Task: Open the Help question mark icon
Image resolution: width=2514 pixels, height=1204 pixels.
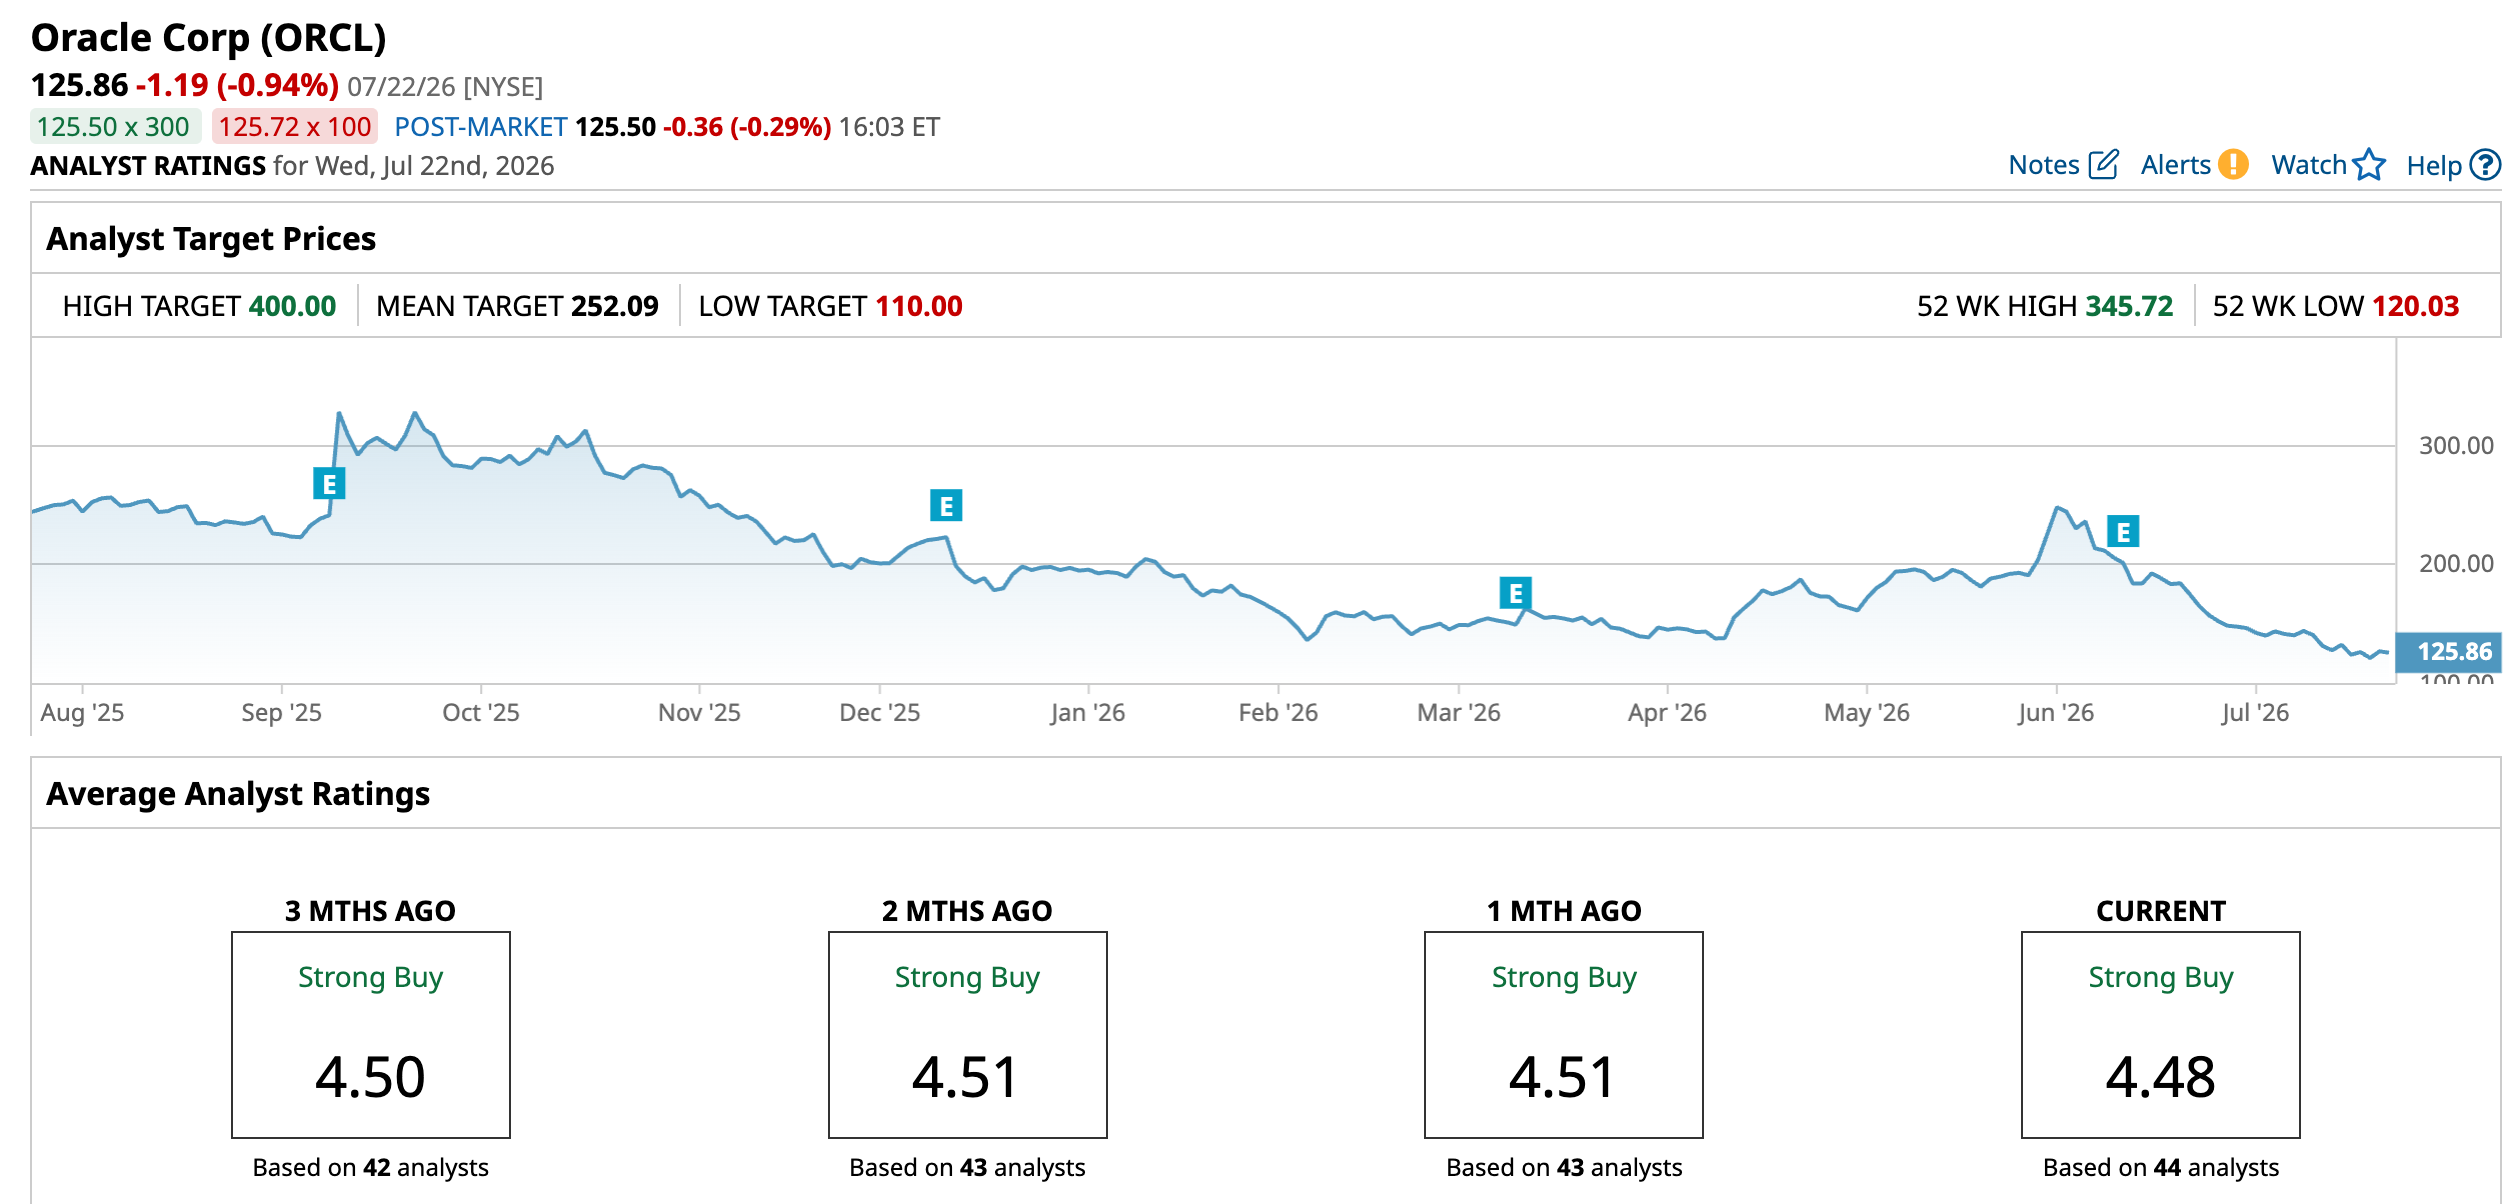Action: (2485, 165)
